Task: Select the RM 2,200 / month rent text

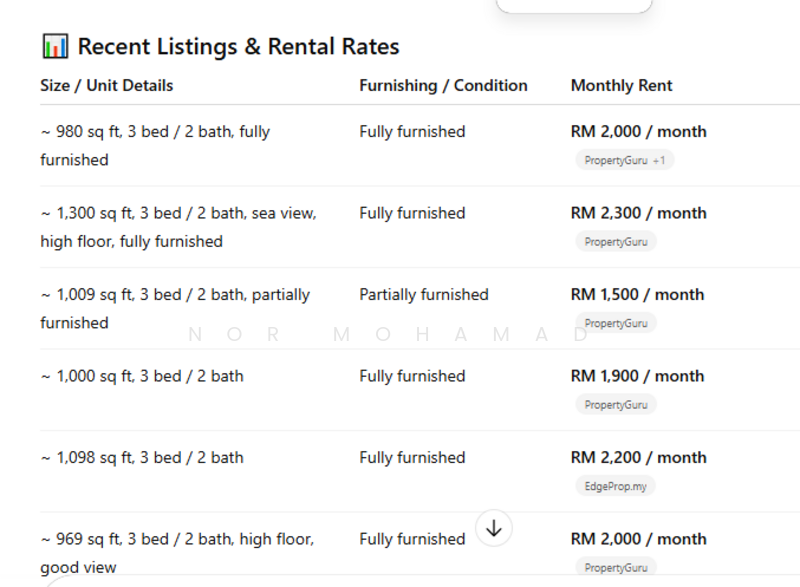Action: tap(638, 458)
